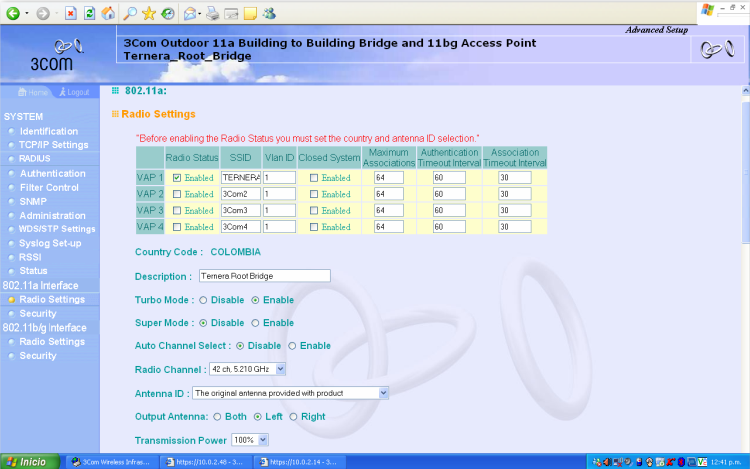Enable VAP 2 Closed System checkbox

click(314, 194)
